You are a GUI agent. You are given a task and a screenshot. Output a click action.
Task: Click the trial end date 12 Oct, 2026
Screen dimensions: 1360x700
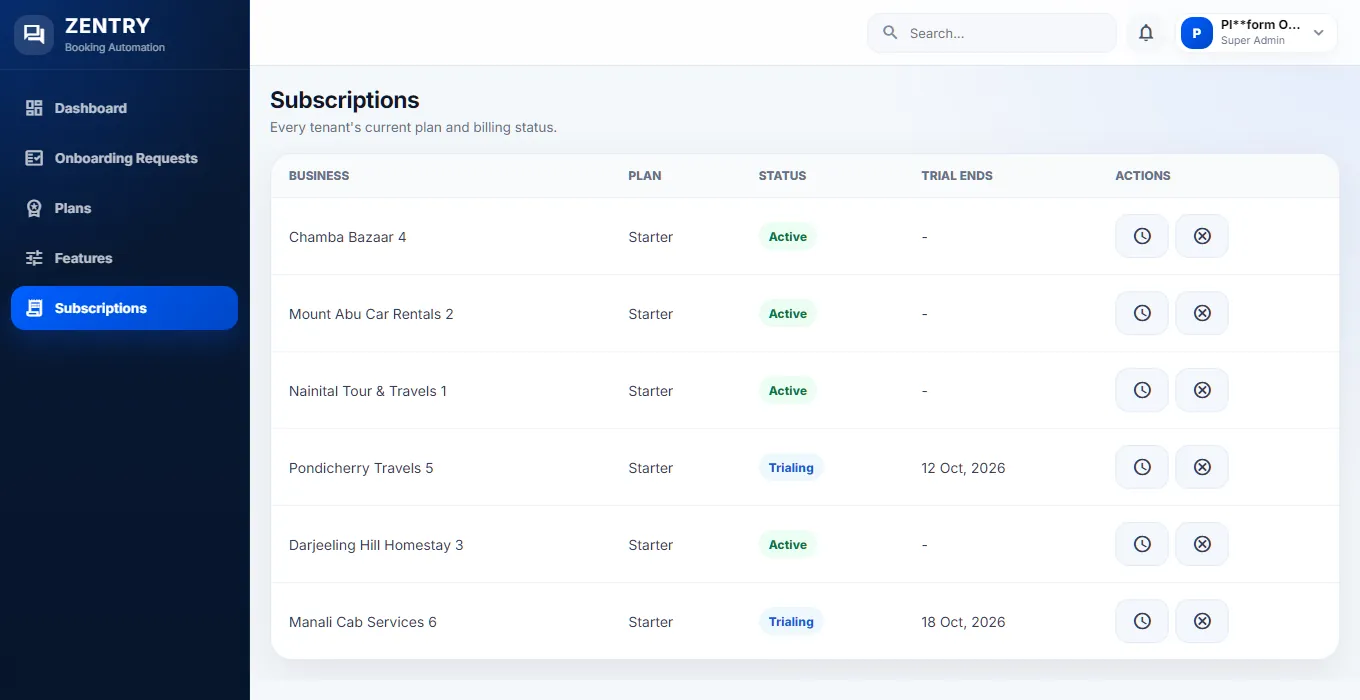click(x=963, y=468)
